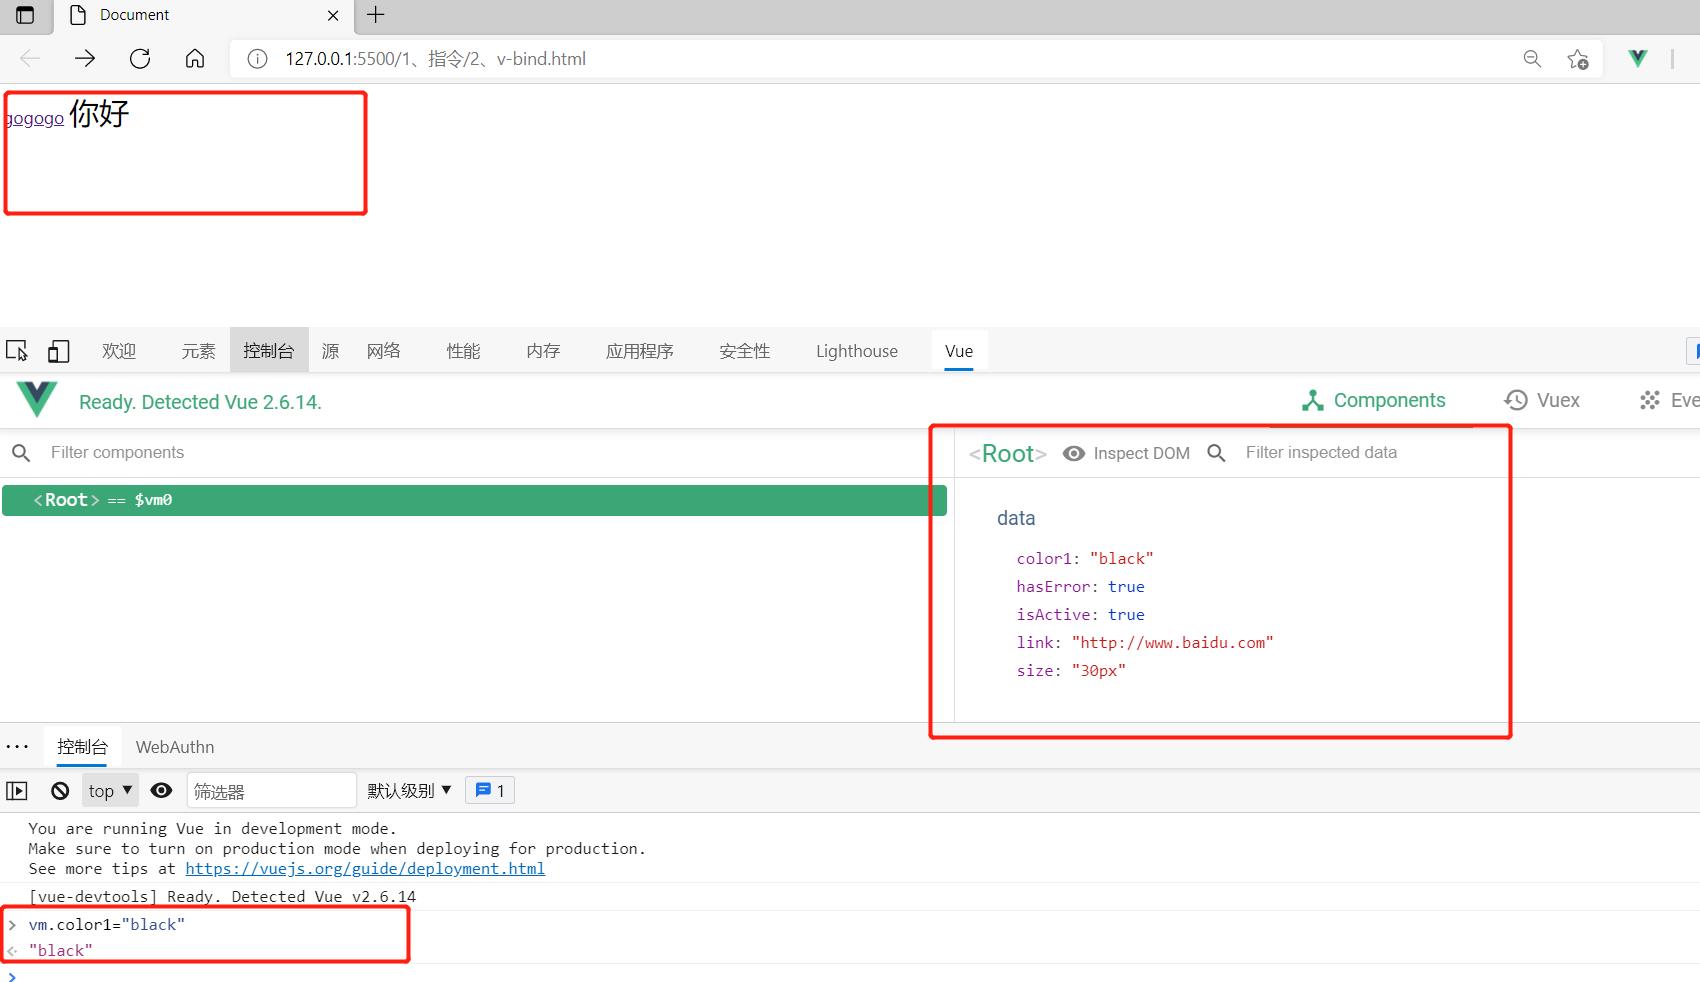Switch to the Lighthouse tab
Screen dimensions: 1700x982
pos(857,351)
